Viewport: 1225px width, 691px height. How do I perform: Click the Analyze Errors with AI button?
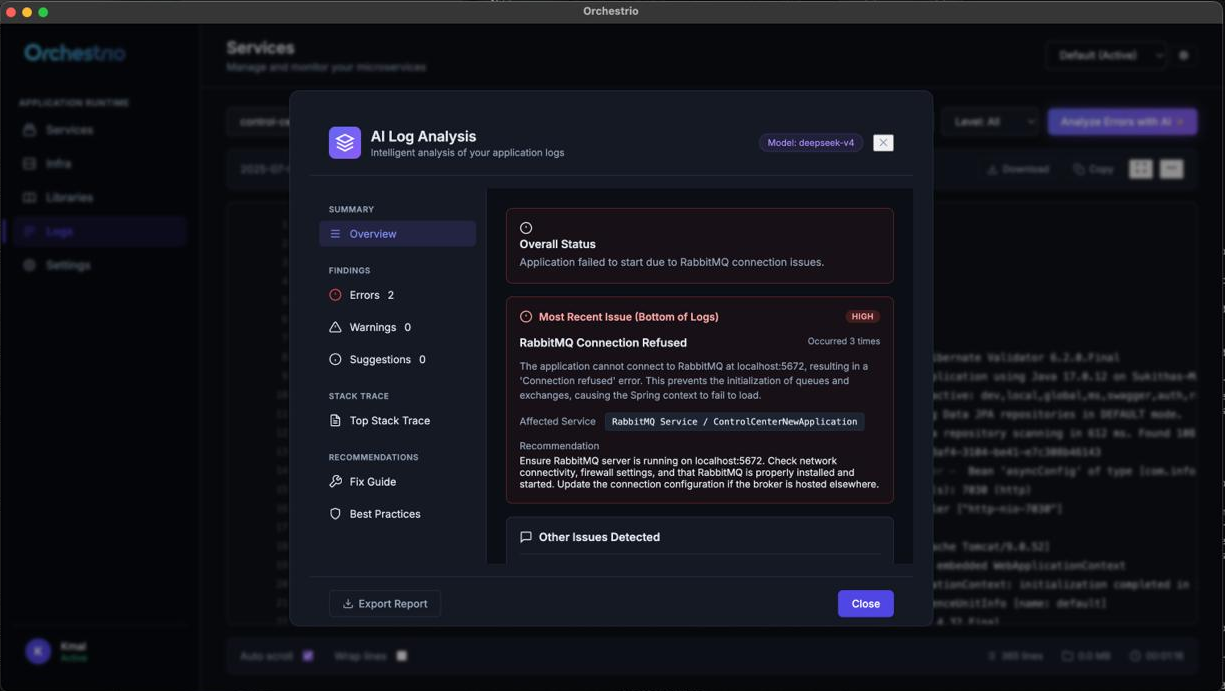pos(1122,122)
